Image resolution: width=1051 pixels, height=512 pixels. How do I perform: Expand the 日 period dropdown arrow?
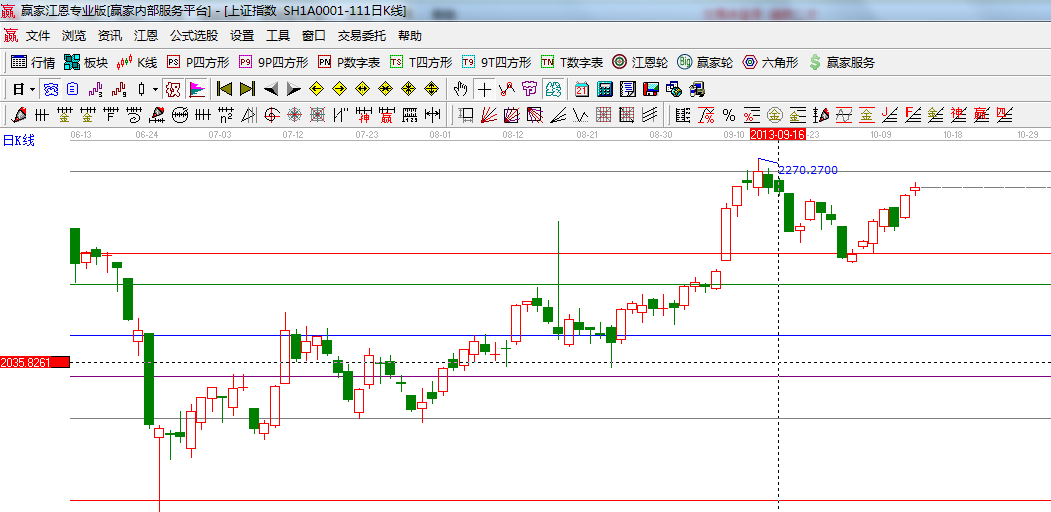tap(32, 89)
